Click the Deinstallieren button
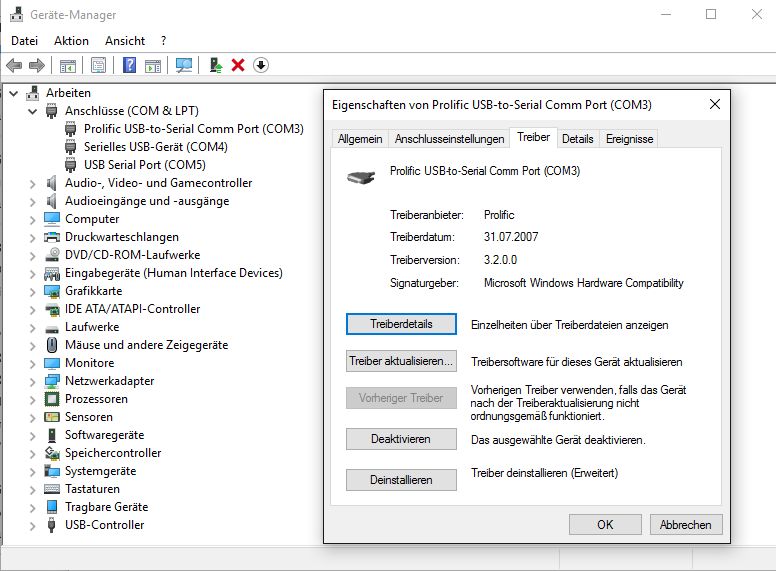The image size is (776, 571). pyautogui.click(x=401, y=480)
